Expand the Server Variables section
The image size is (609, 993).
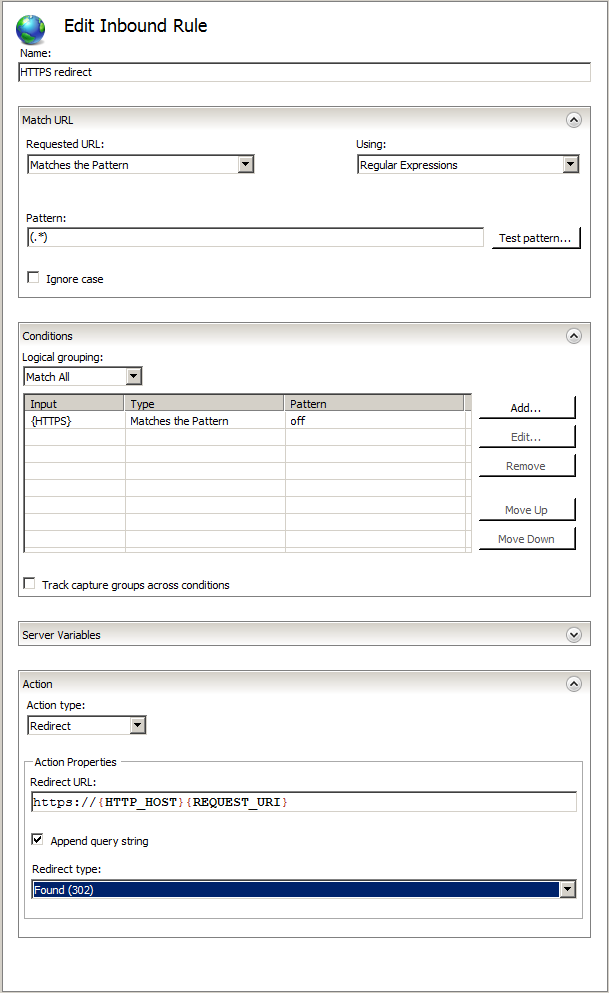(x=573, y=634)
